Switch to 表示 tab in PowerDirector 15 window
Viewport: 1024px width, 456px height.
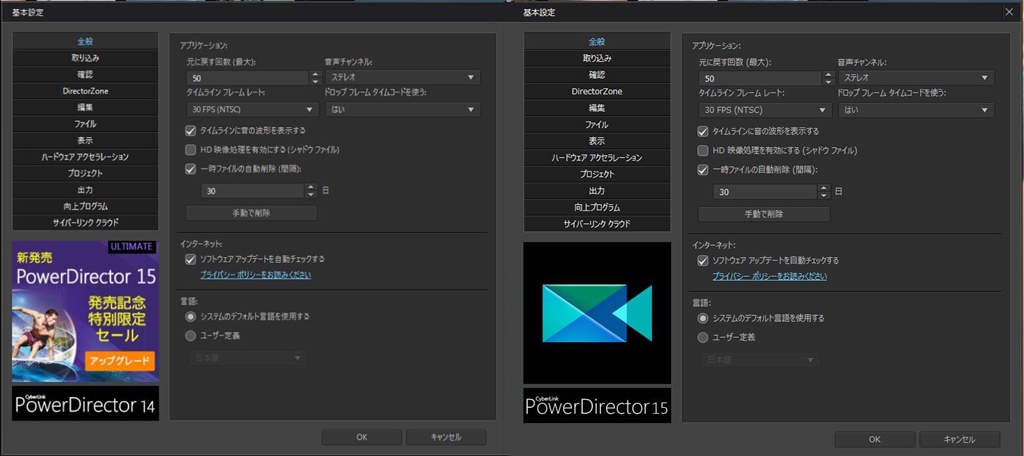click(x=597, y=140)
